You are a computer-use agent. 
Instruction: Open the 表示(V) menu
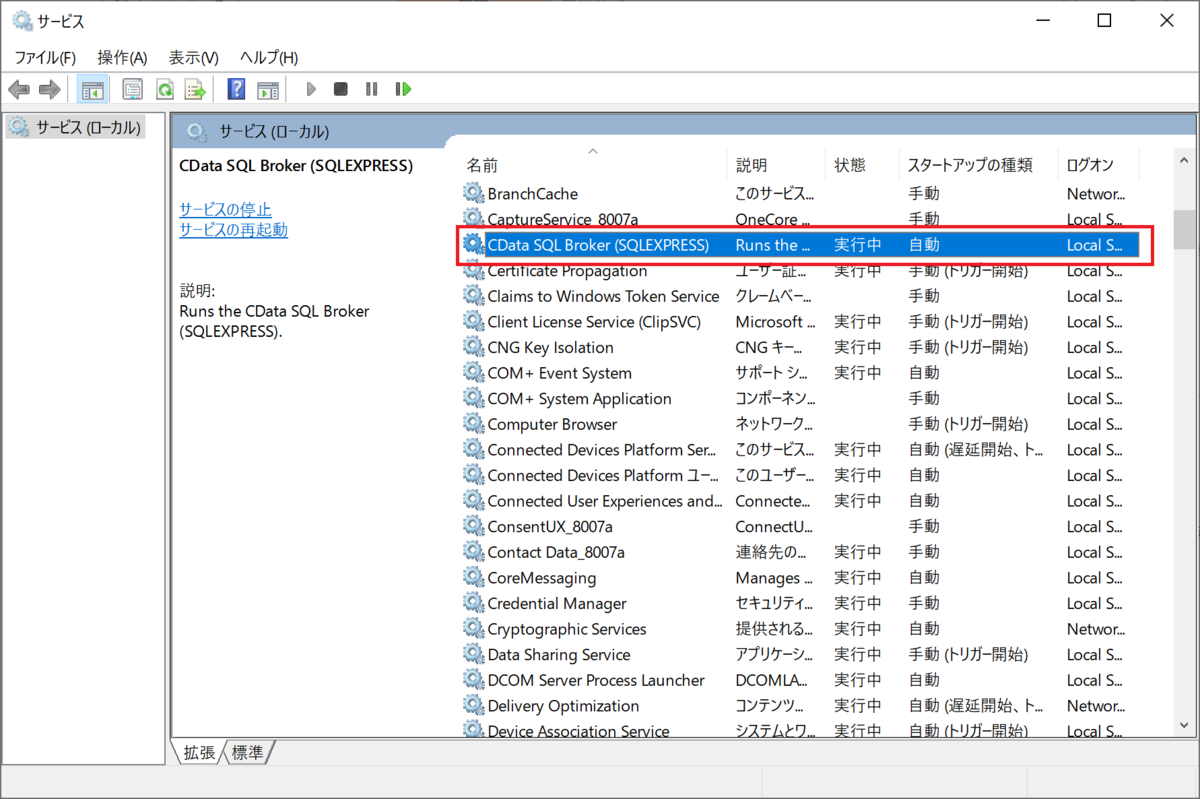coord(193,58)
